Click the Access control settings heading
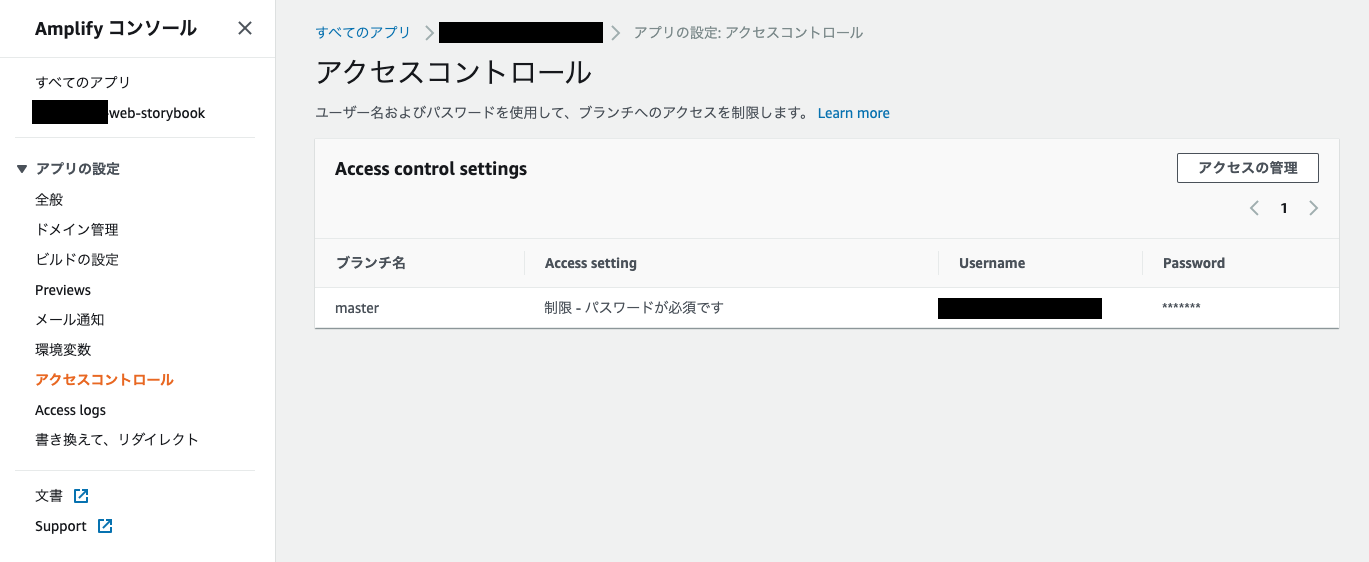 point(431,169)
